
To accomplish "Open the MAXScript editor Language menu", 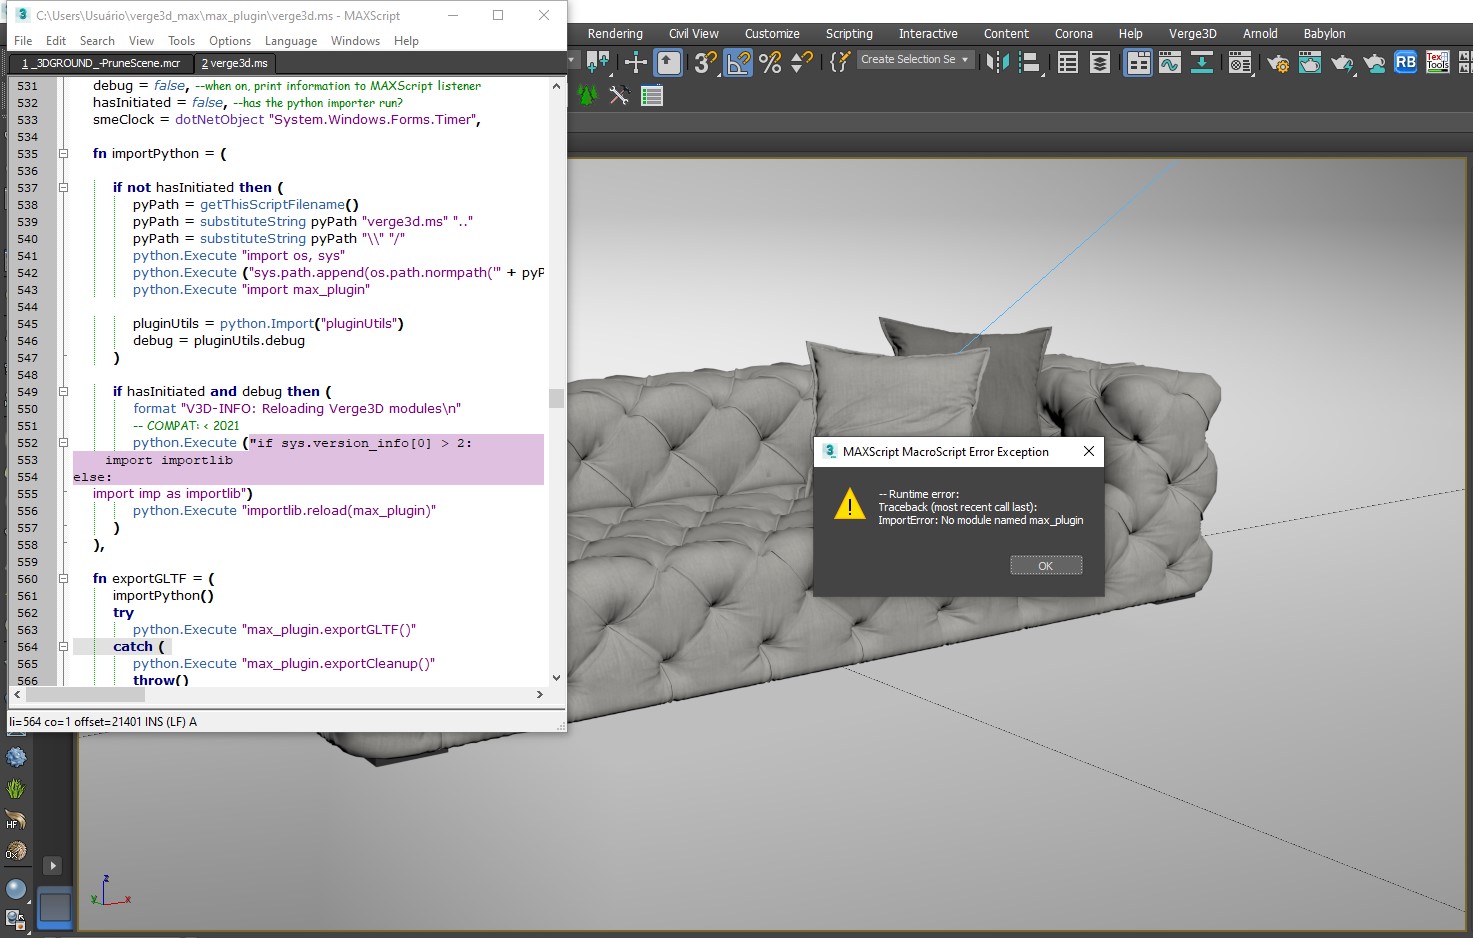I will tap(291, 41).
